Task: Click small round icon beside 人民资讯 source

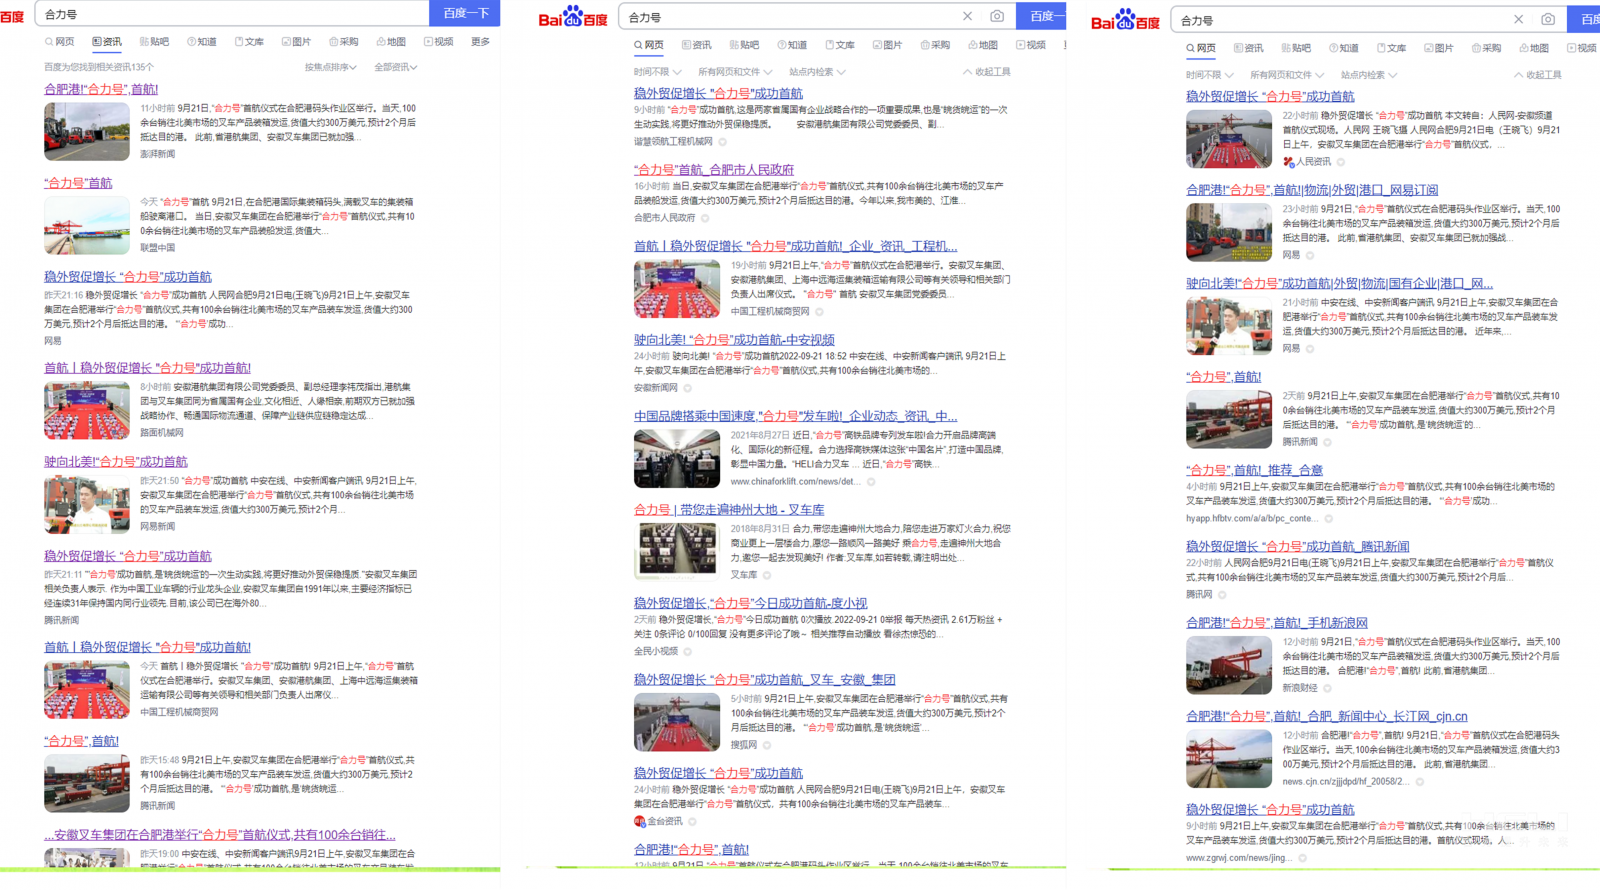Action: 1341,162
